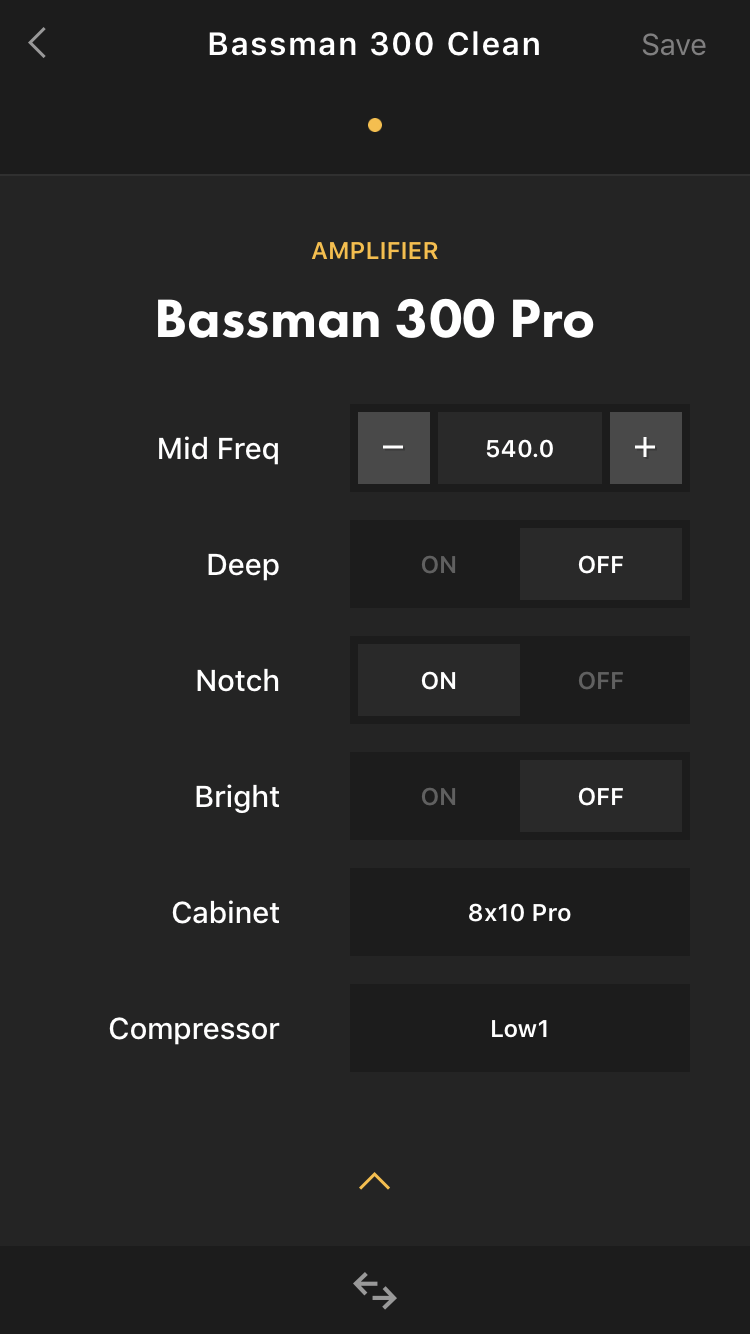Set Deep to OFF

601,564
